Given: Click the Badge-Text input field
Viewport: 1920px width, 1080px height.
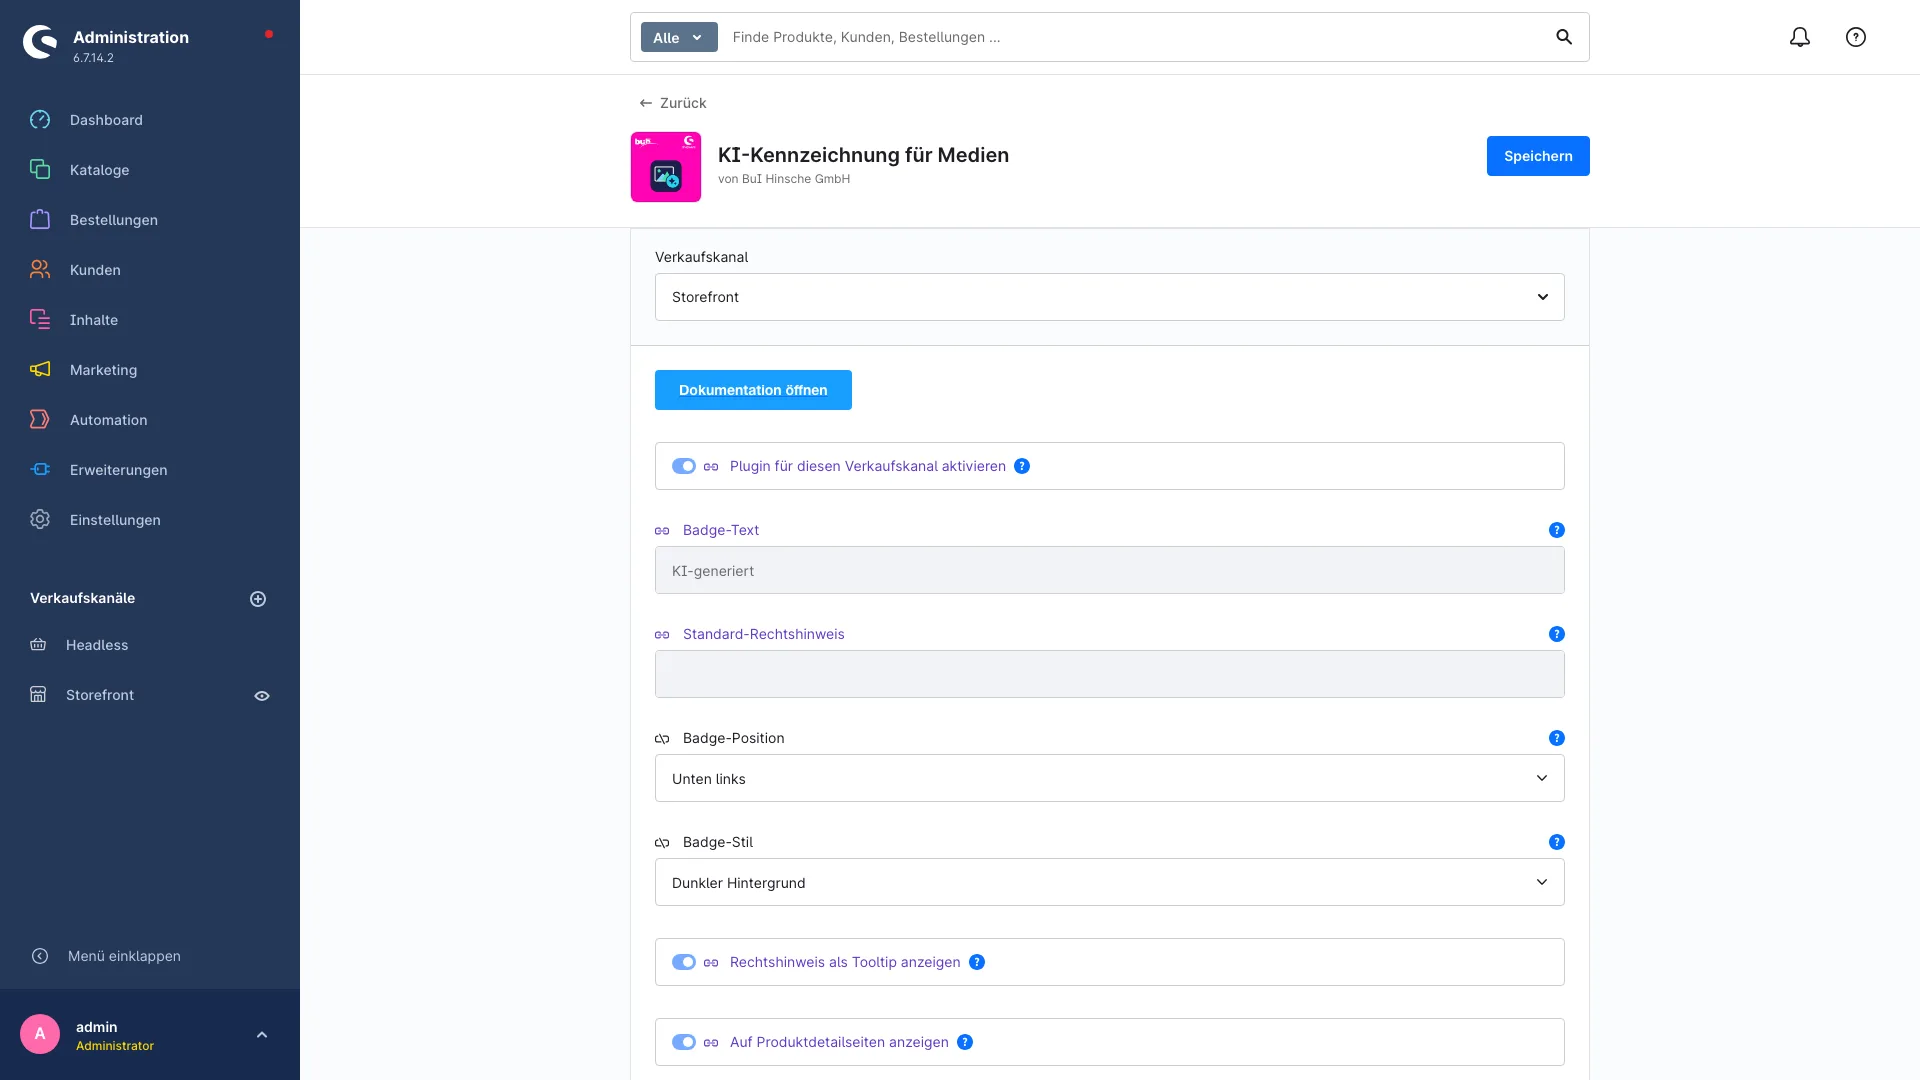Looking at the screenshot, I should (x=1110, y=570).
